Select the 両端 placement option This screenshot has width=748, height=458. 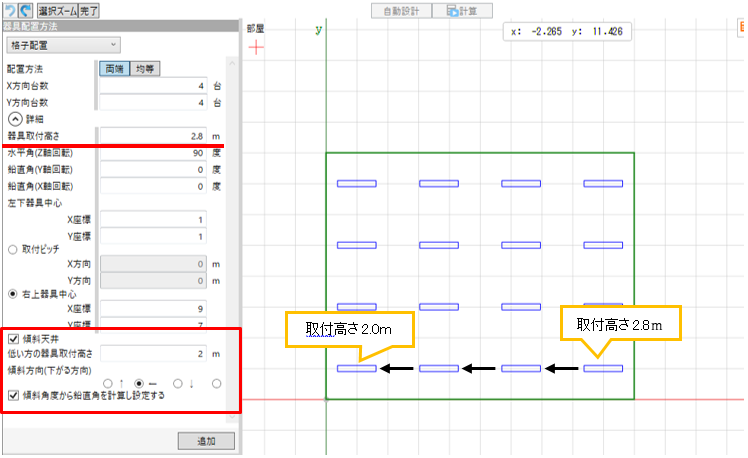114,69
